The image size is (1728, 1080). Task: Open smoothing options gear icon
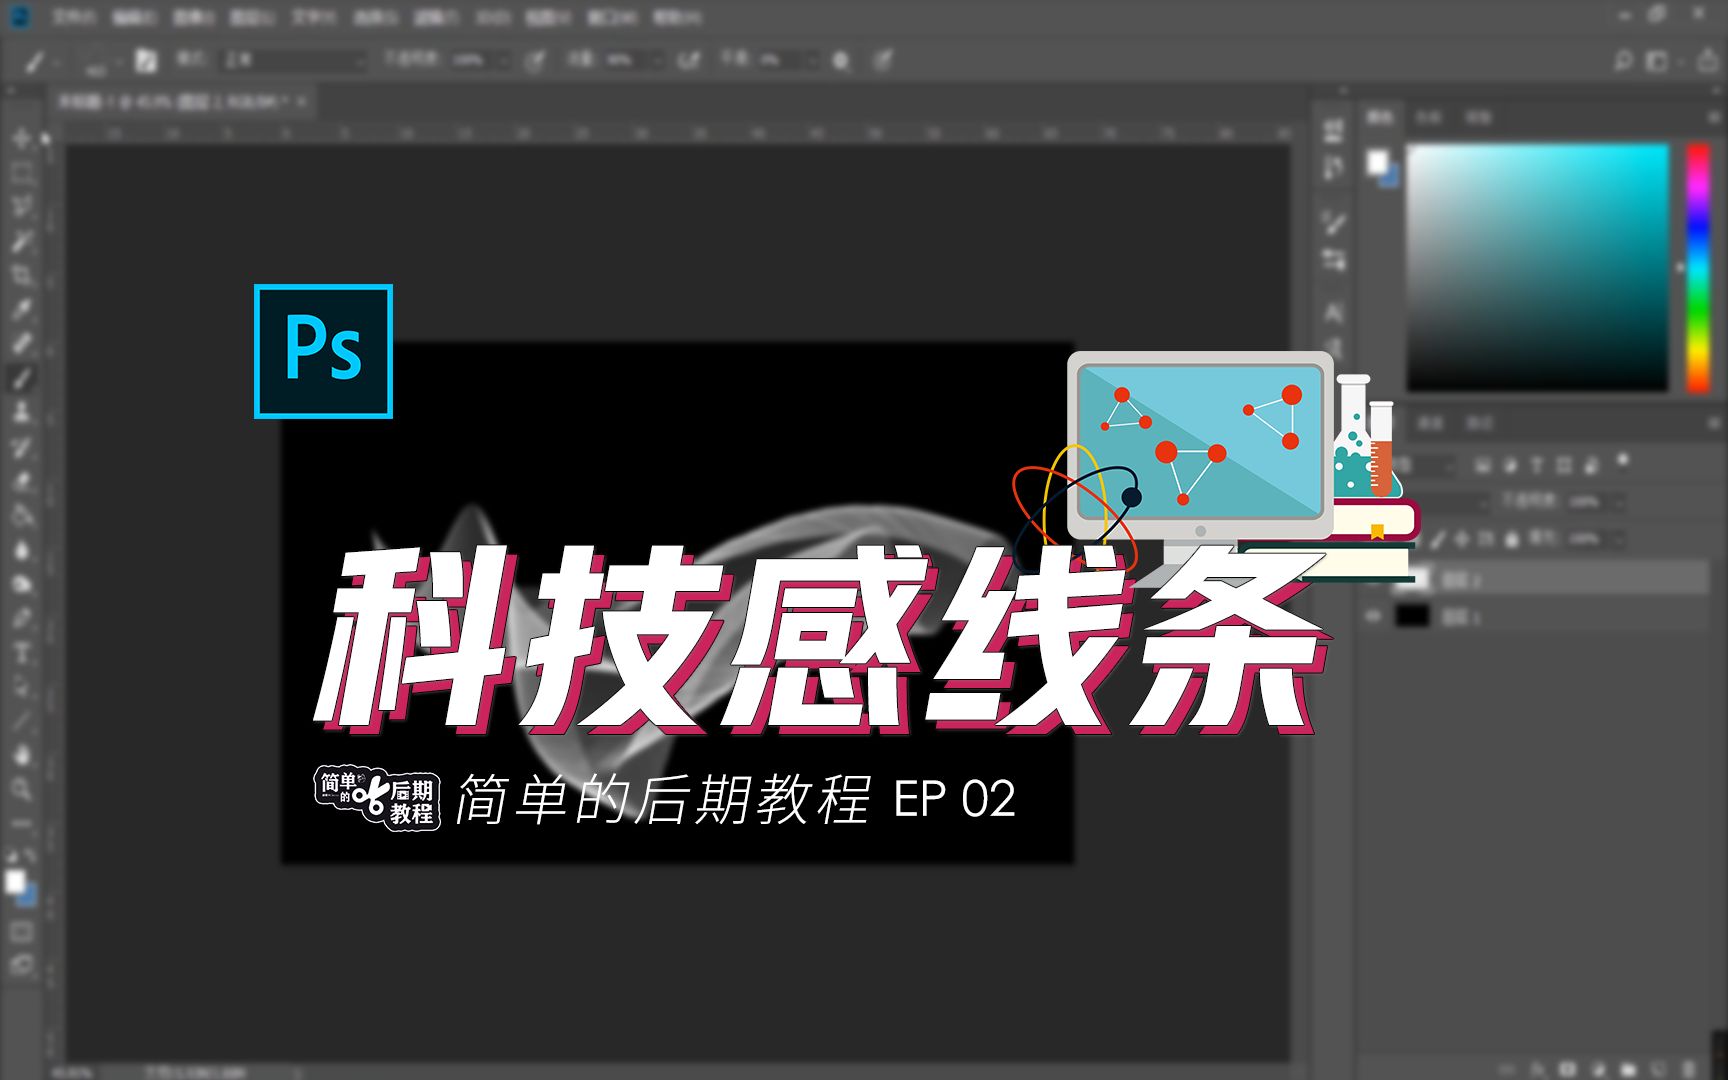point(842,61)
